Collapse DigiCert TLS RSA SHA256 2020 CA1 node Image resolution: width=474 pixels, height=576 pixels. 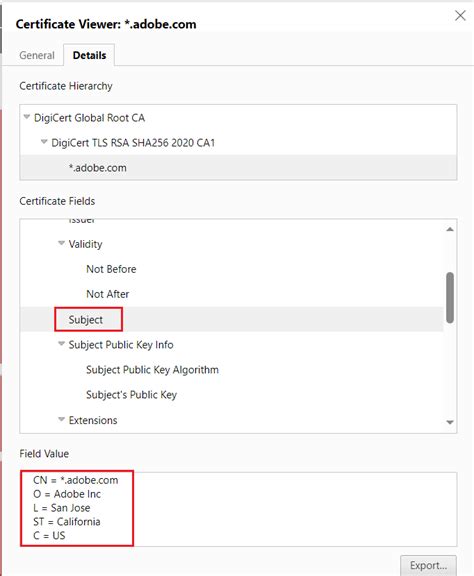[44, 142]
